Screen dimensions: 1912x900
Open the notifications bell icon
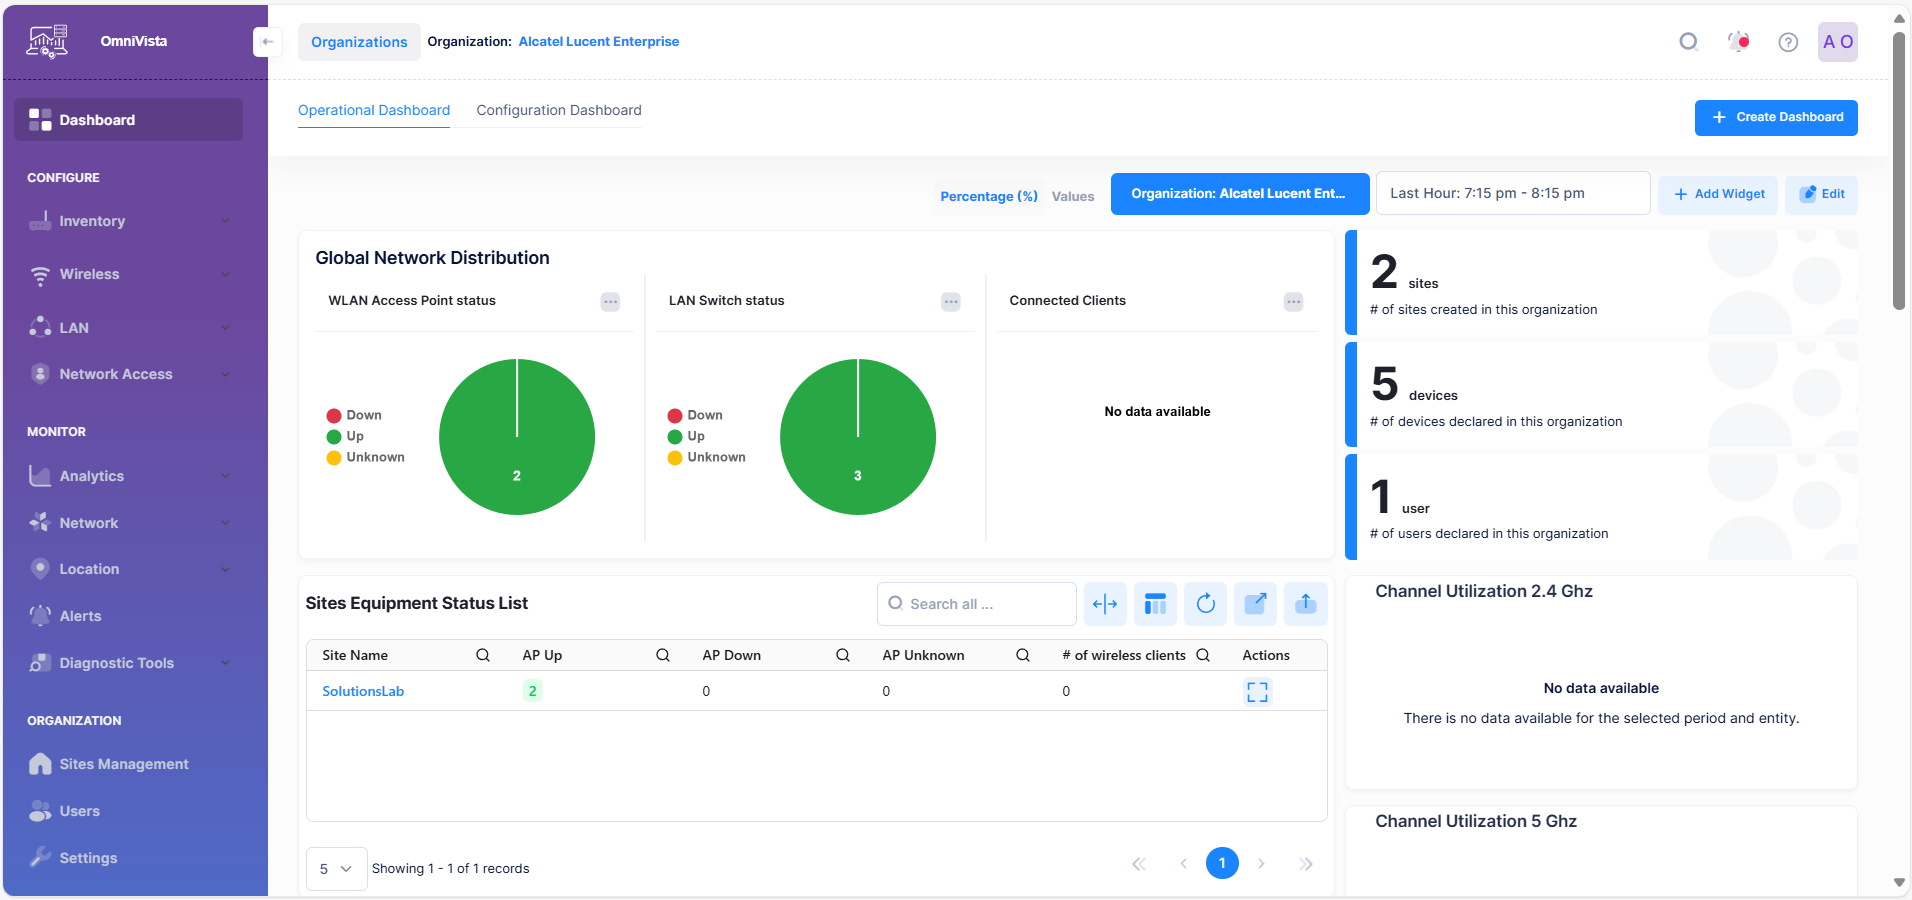click(x=1739, y=42)
